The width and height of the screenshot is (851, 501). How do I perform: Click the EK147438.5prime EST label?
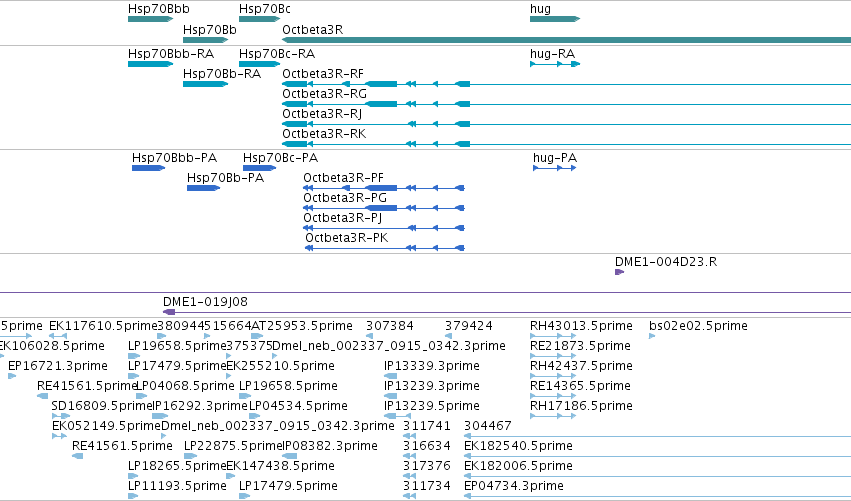(x=280, y=466)
